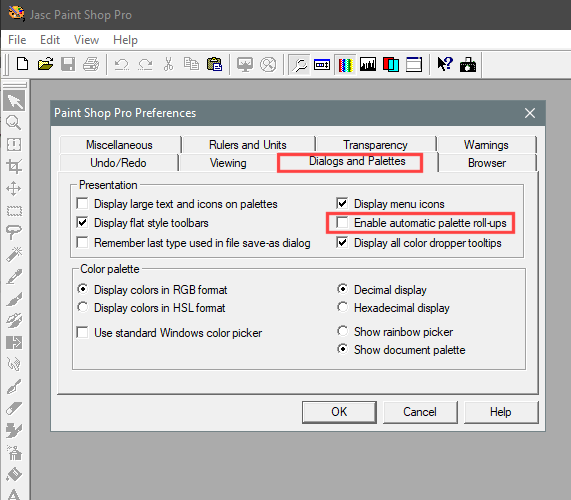The height and width of the screenshot is (500, 571).
Task: Toggle the Tool Palette toolbar button
Action: 299,64
